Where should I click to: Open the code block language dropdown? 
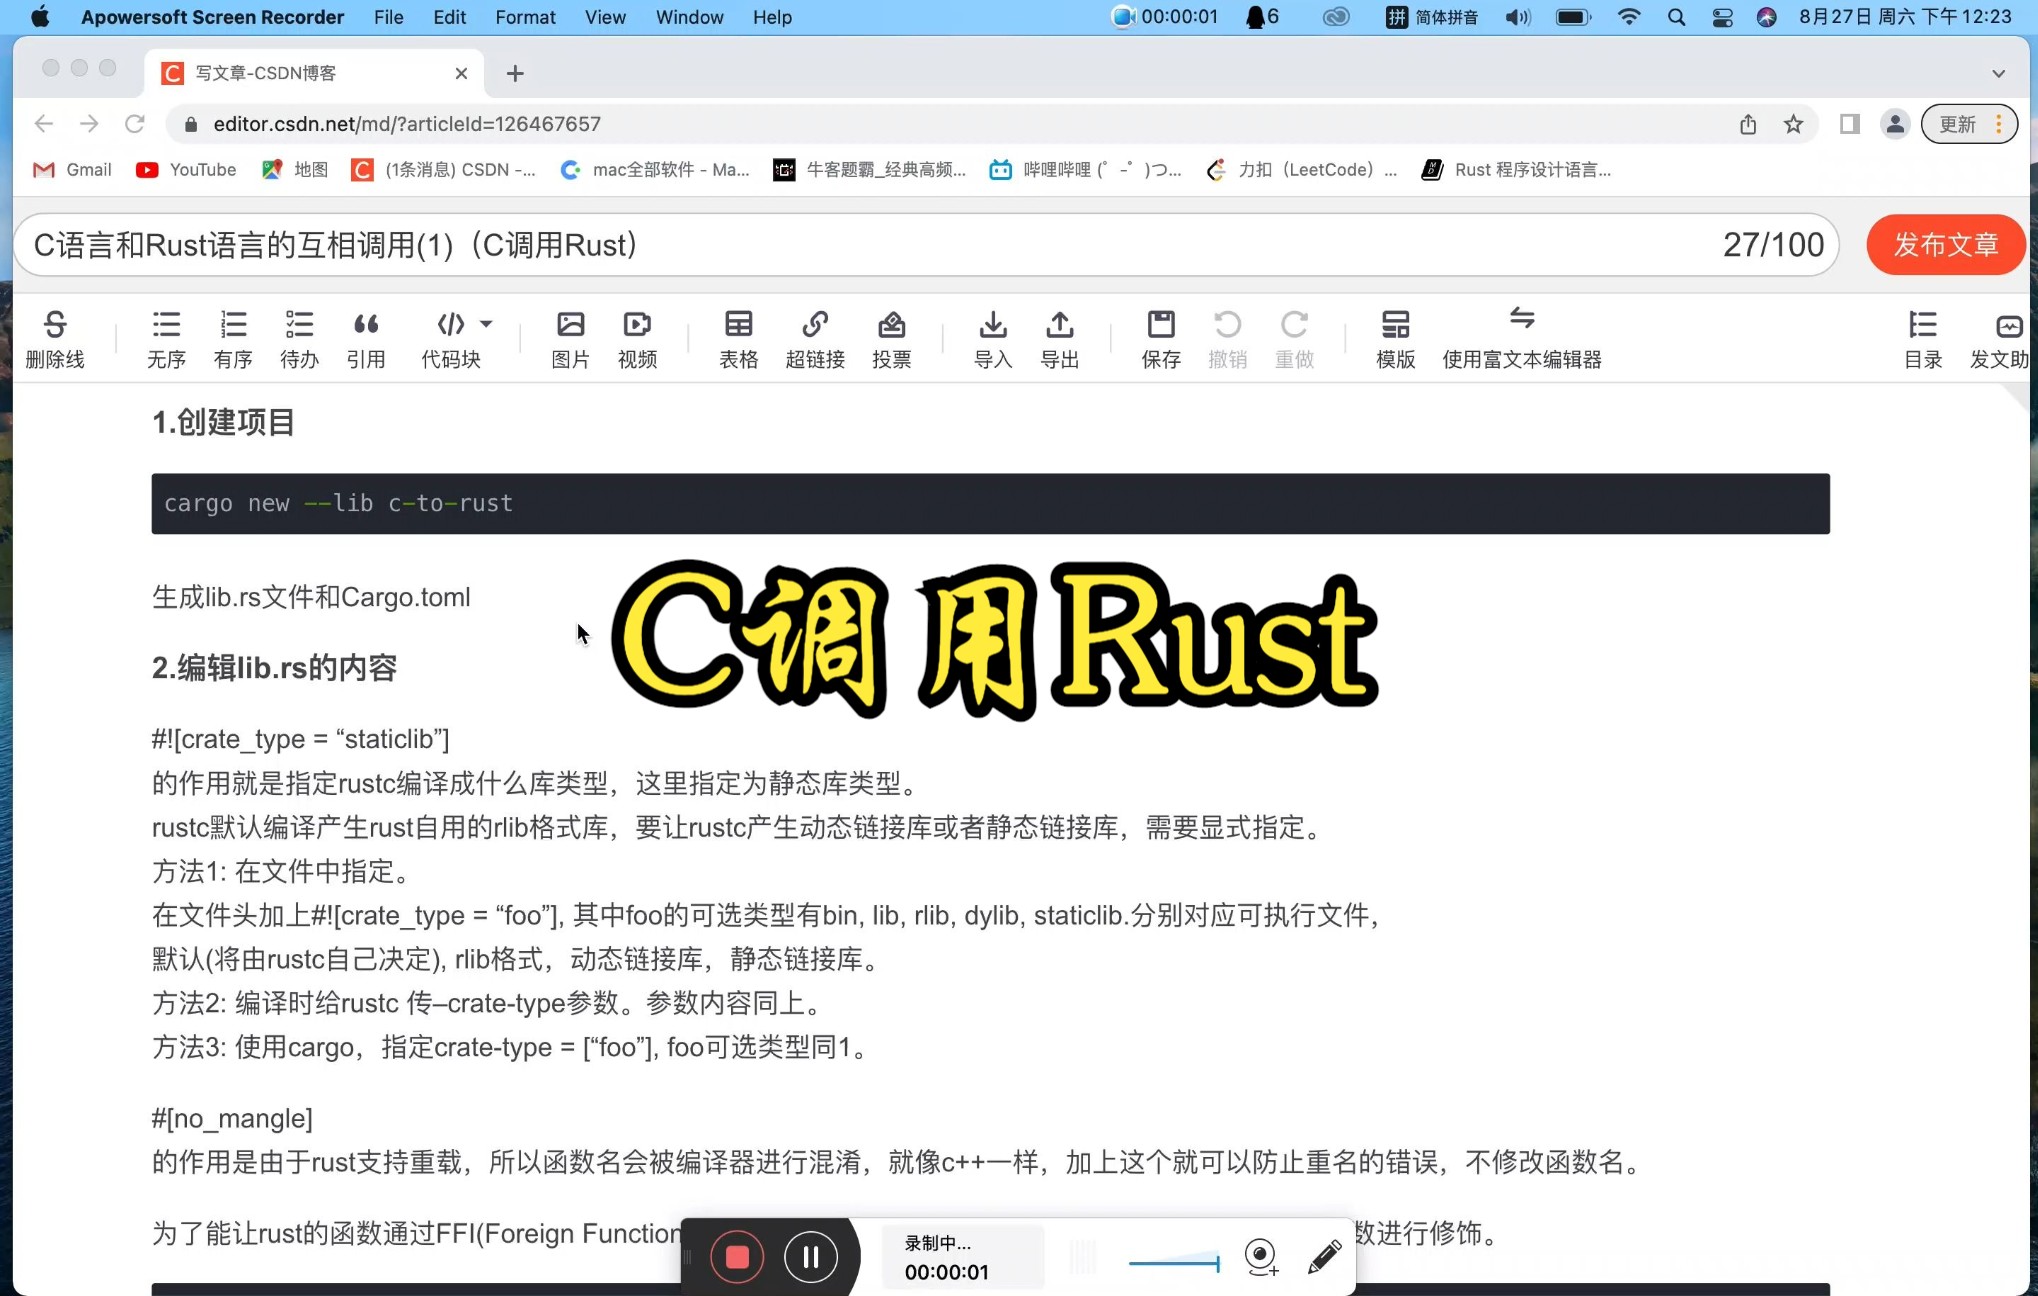click(x=486, y=324)
